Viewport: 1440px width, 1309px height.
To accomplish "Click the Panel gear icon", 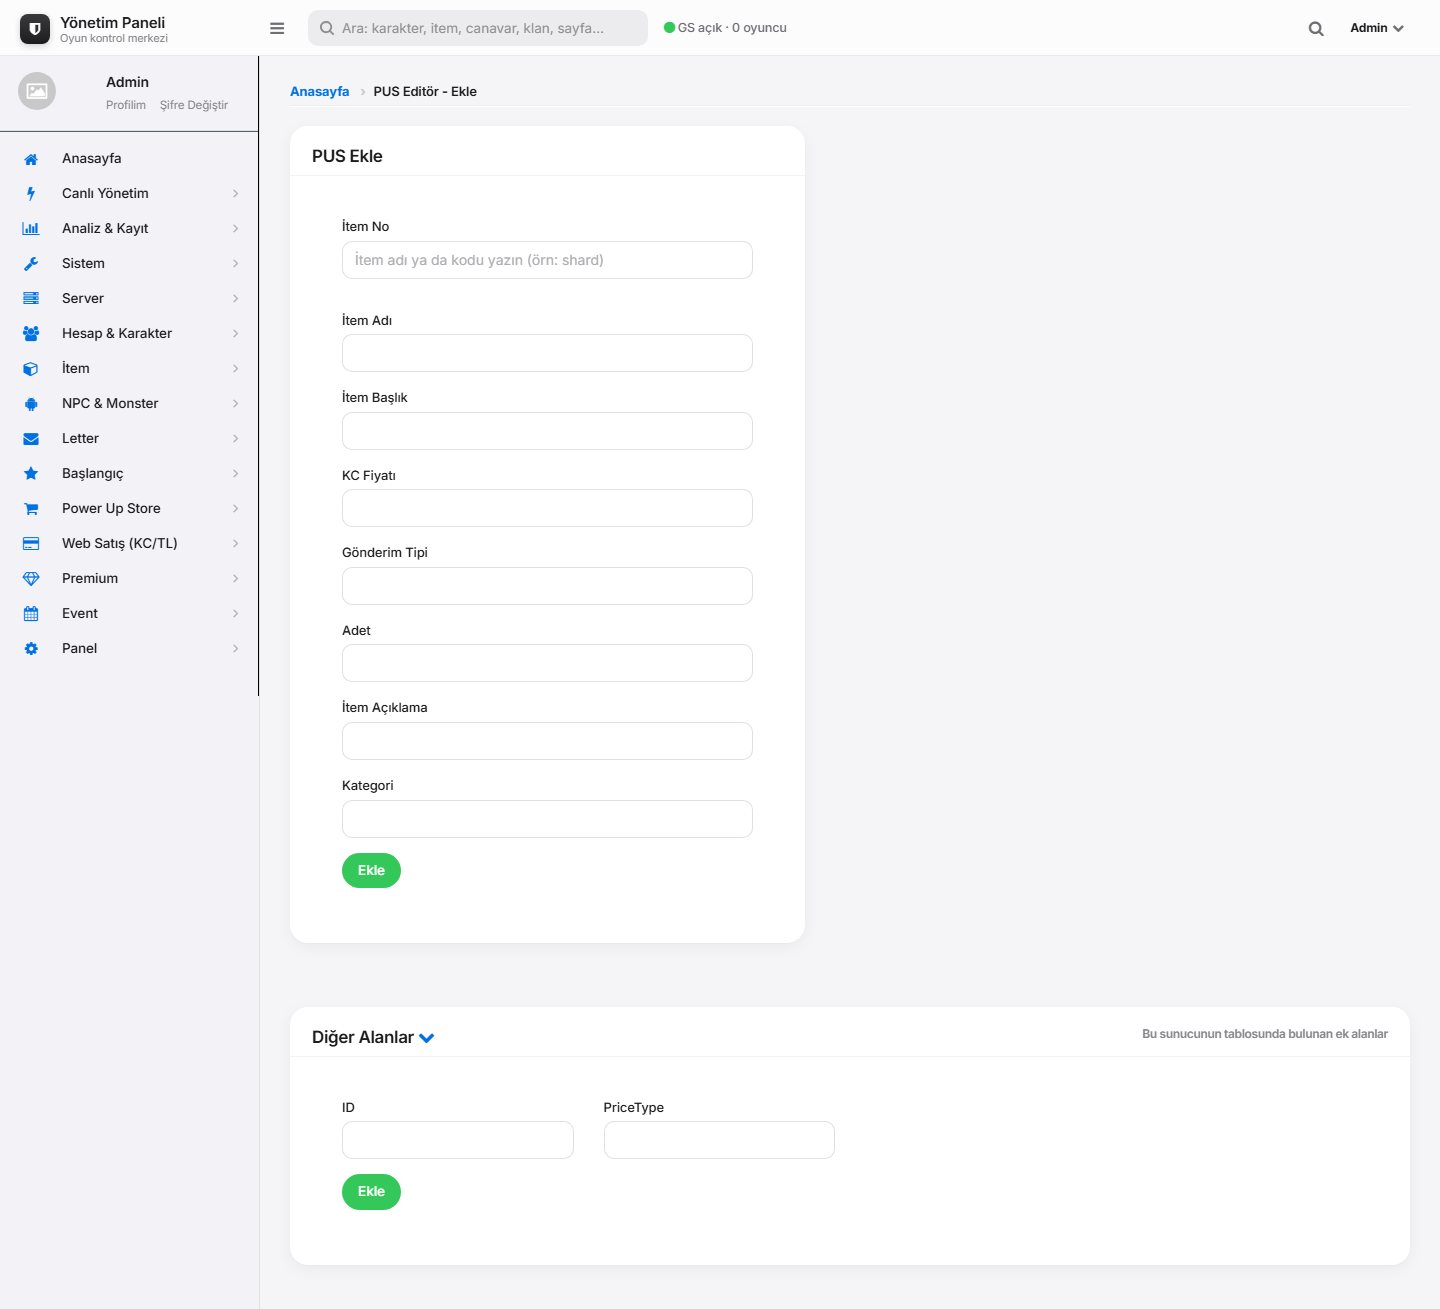I will click(31, 649).
